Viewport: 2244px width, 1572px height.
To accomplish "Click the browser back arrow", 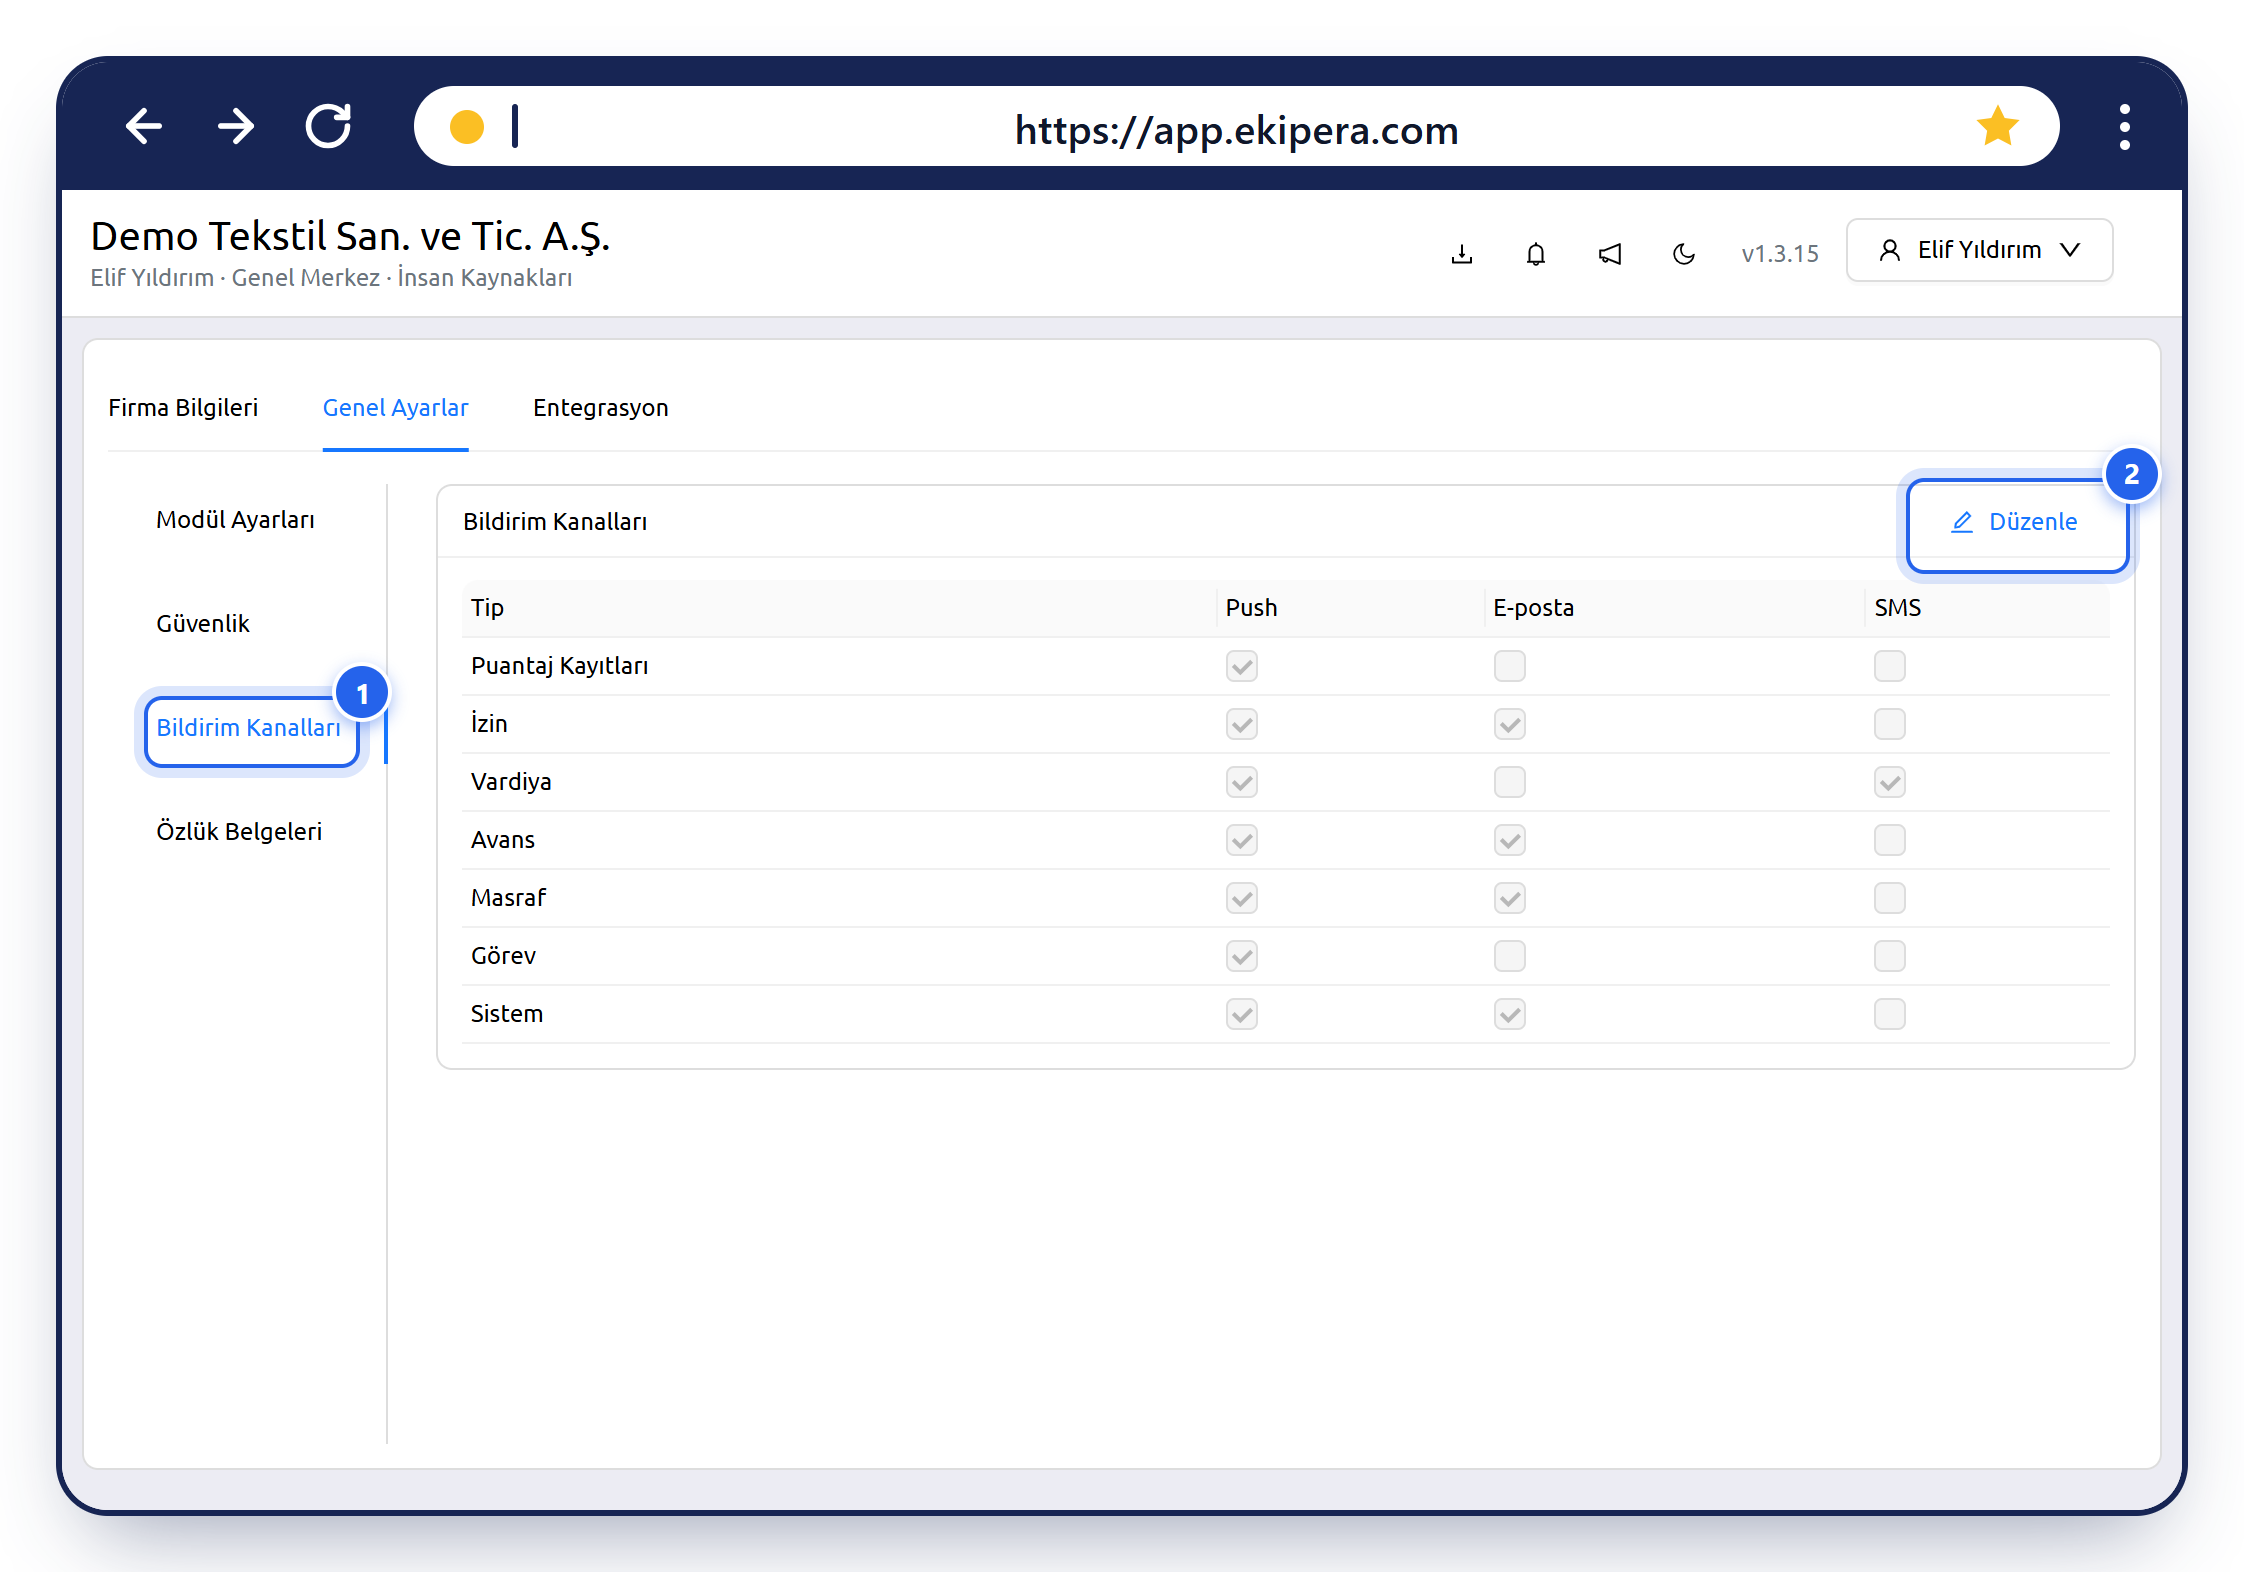I will pos(144,127).
